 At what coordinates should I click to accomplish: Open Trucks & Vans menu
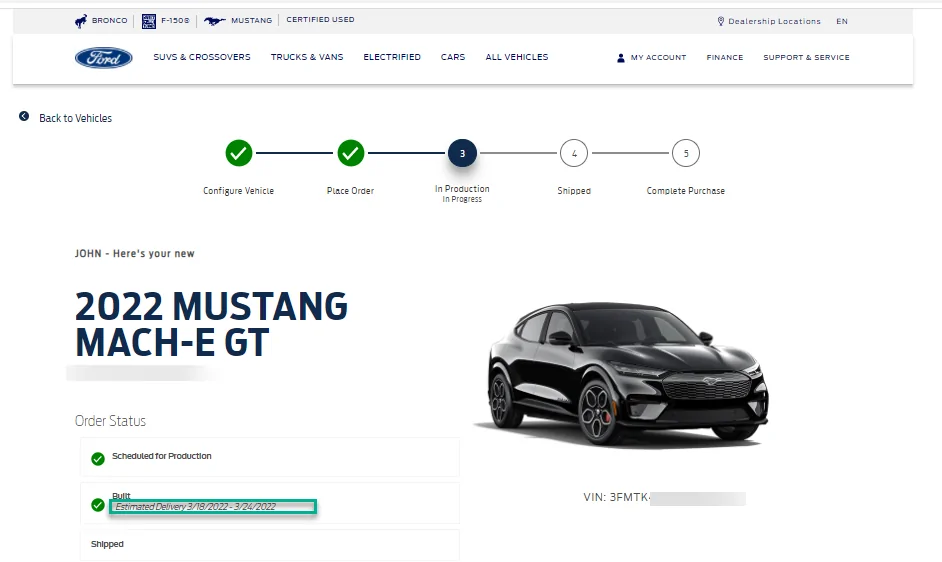pyautogui.click(x=307, y=57)
